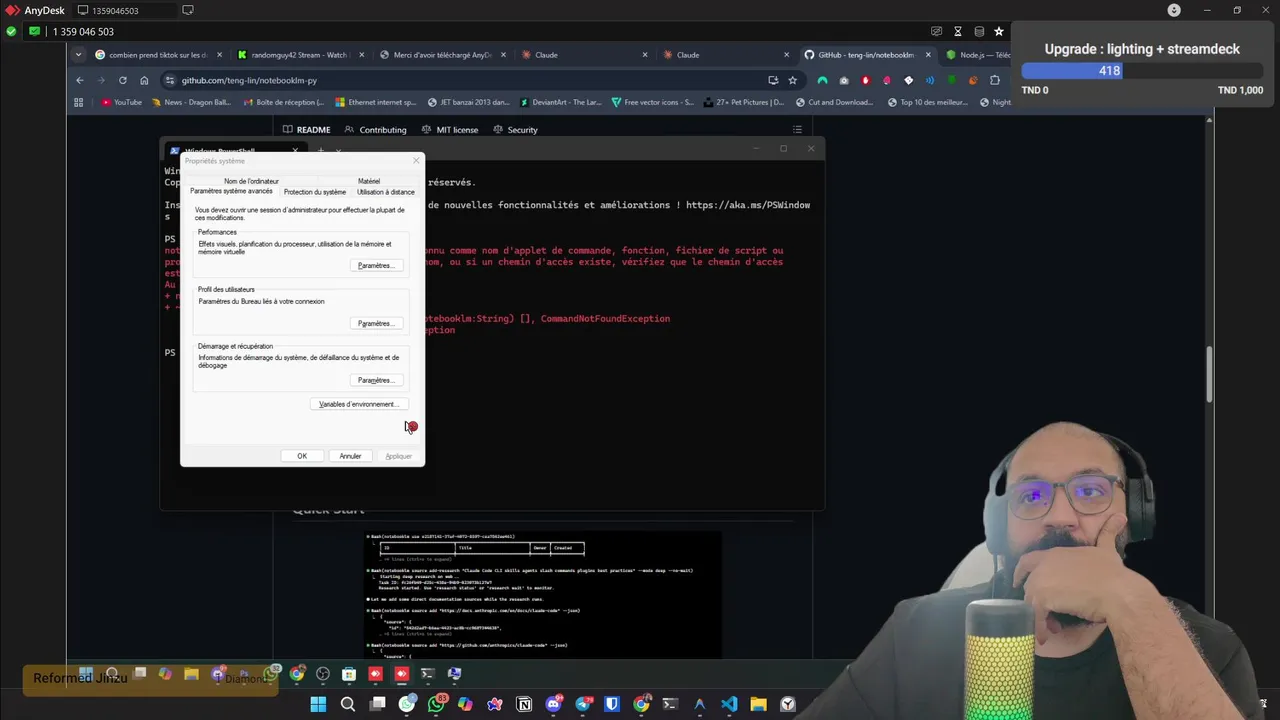This screenshot has height=720, width=1280.
Task: Click the Variables d'environnement button
Action: click(358, 404)
